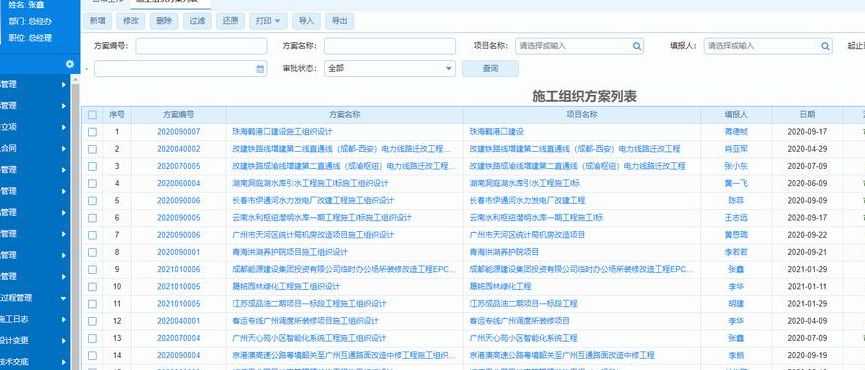Open 珠海鹤港口建设施工组织设计 plan name link

tap(282, 132)
